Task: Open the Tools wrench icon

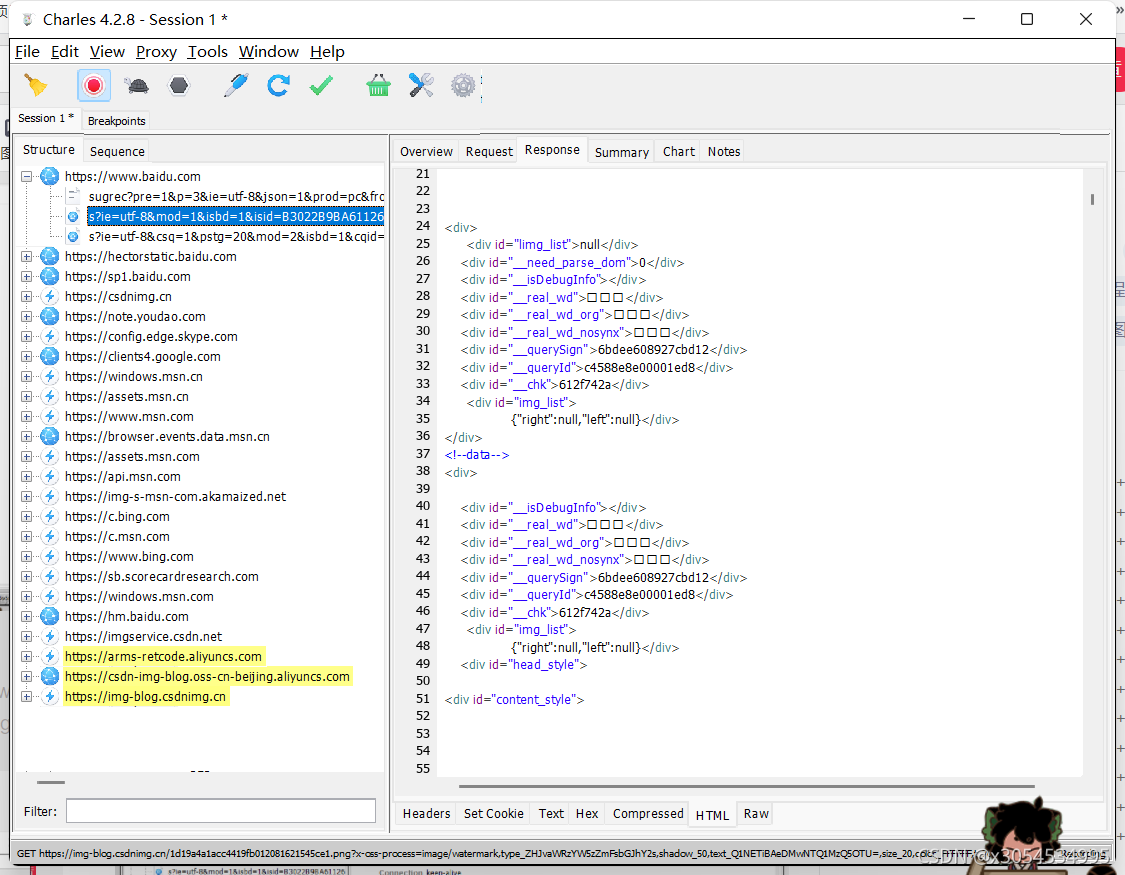Action: tap(420, 85)
